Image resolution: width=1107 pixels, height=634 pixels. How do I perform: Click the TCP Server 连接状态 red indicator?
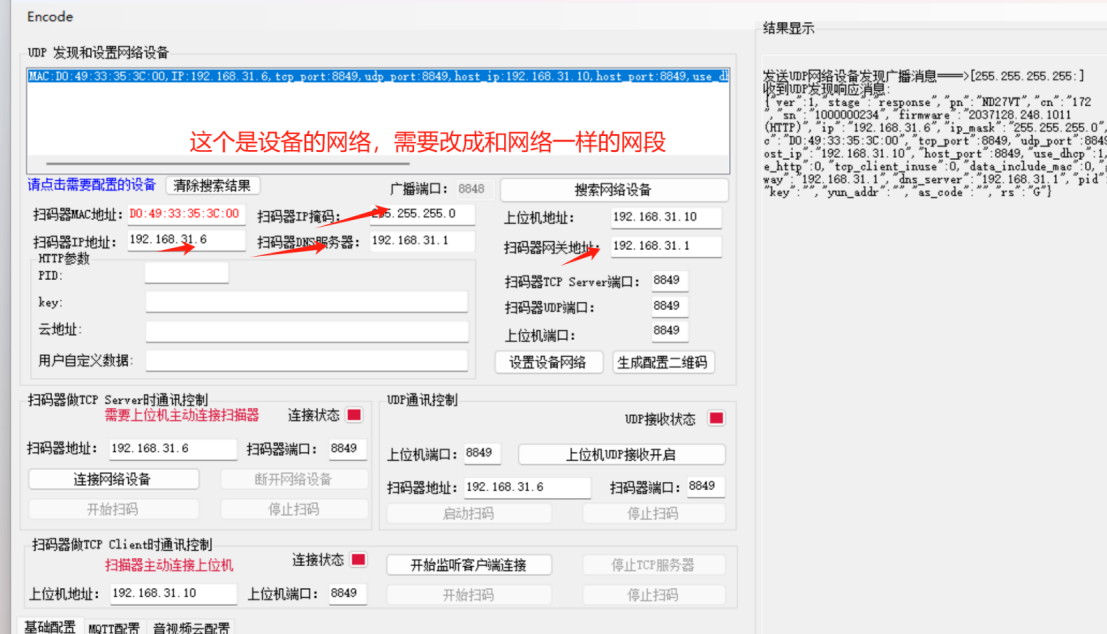click(354, 415)
